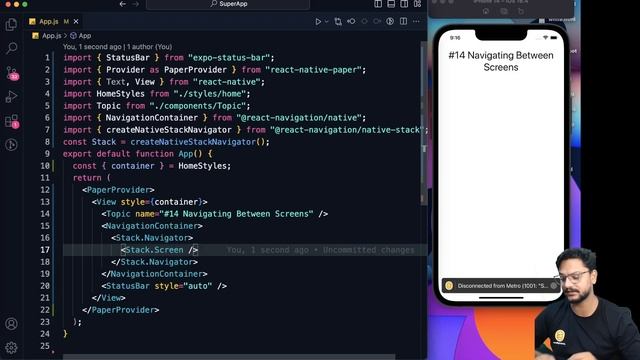Screen dimensions: 640x360
Task: Open the editor More Actions ellipsis menu
Action: click(x=416, y=21)
